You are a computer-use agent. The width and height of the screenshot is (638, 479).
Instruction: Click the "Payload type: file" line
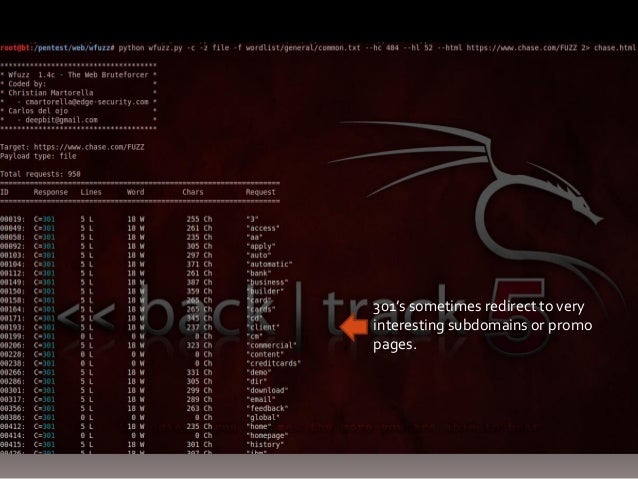coord(38,156)
